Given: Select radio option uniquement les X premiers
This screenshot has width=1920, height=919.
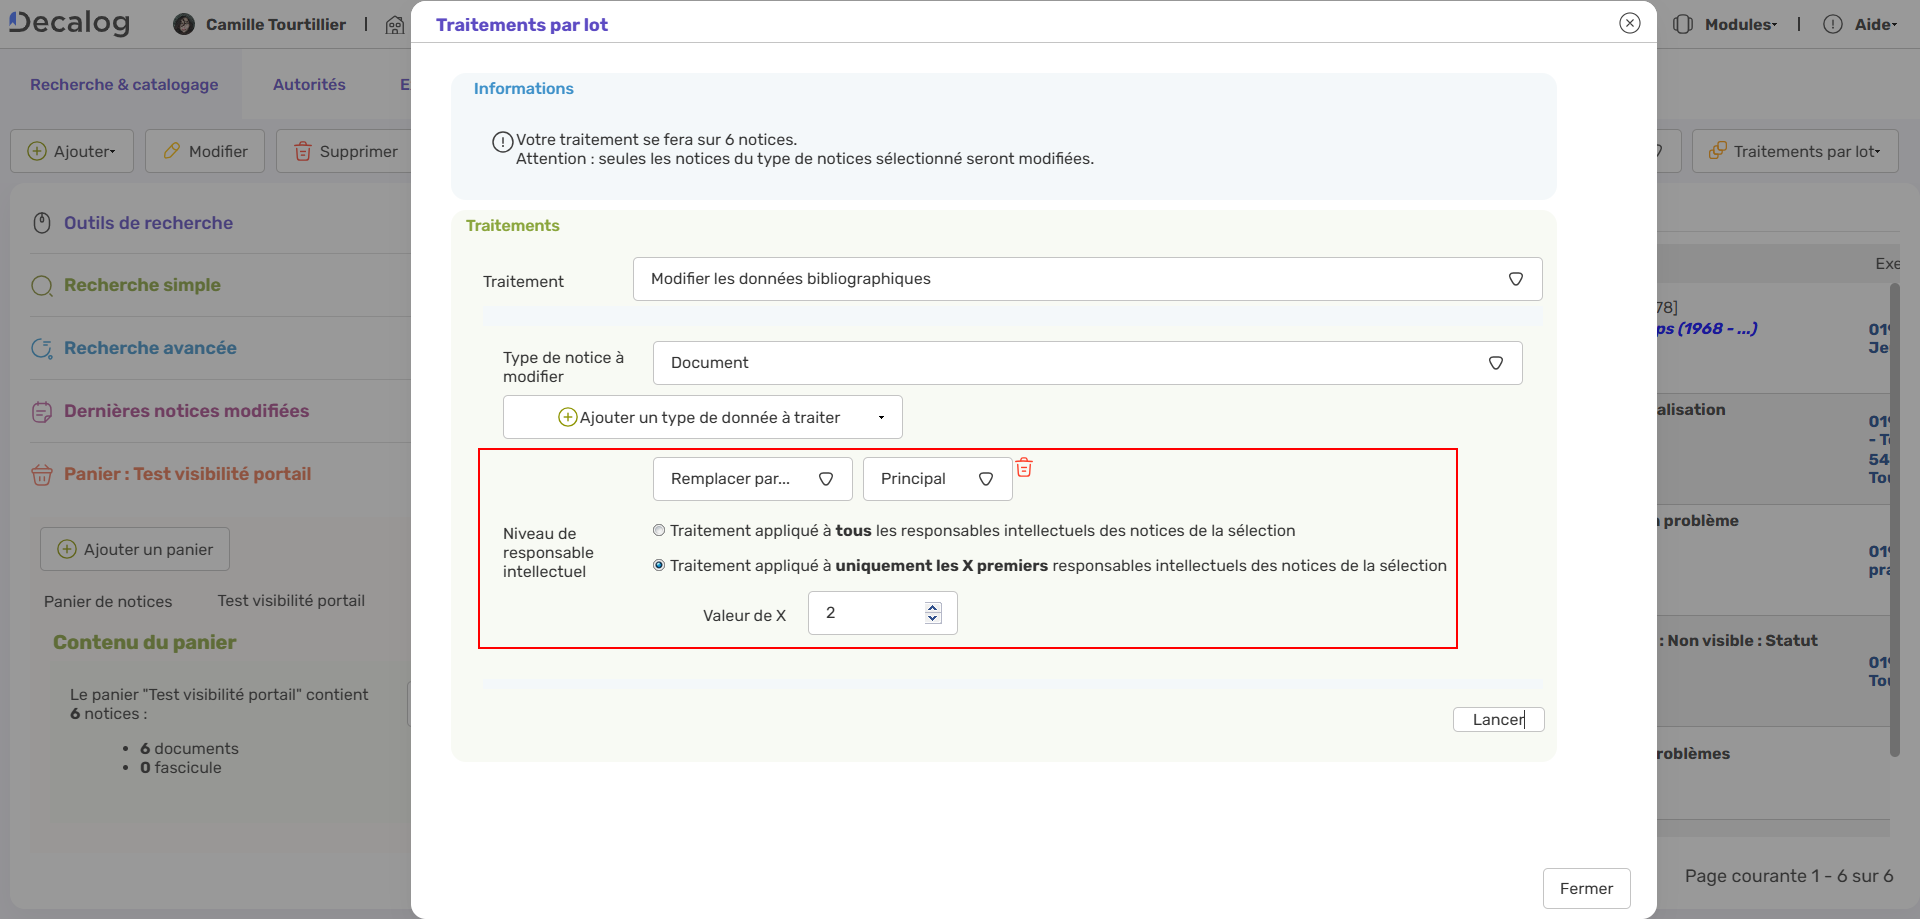Looking at the screenshot, I should pyautogui.click(x=659, y=565).
